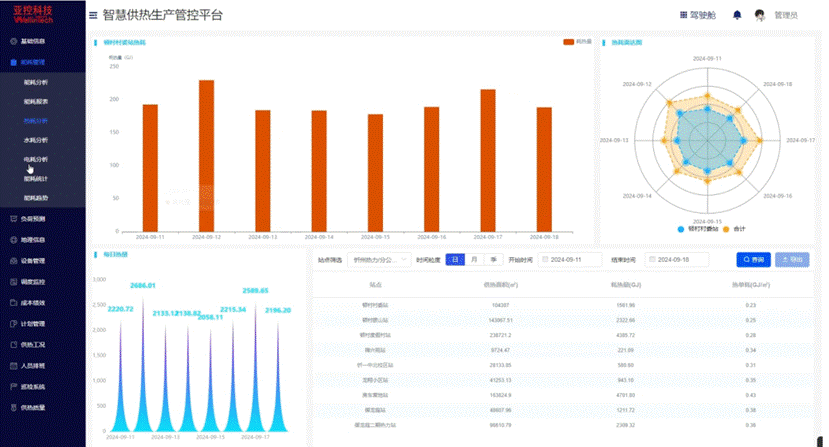The height and width of the screenshot is (447, 829).
Task: Expand the station filter dropdown
Action: point(379,260)
